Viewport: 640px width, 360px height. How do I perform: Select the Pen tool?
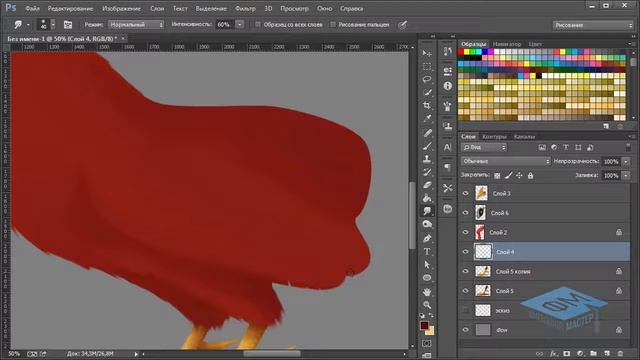coord(427,238)
